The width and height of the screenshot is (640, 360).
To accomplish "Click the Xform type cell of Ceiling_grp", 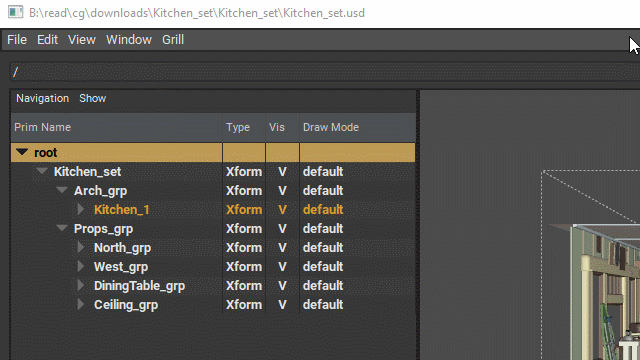I will point(244,304).
